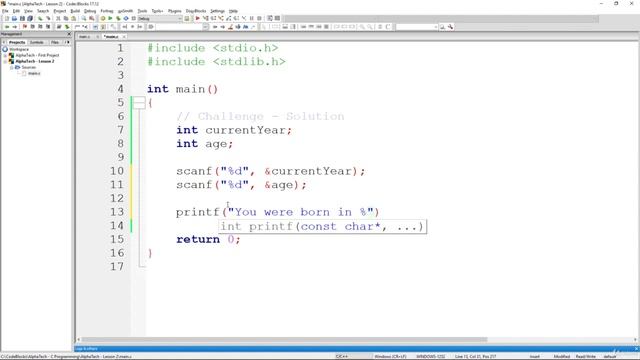Click the 'return' keyword on line 15
The height and width of the screenshot is (360, 640).
[x=198, y=239]
